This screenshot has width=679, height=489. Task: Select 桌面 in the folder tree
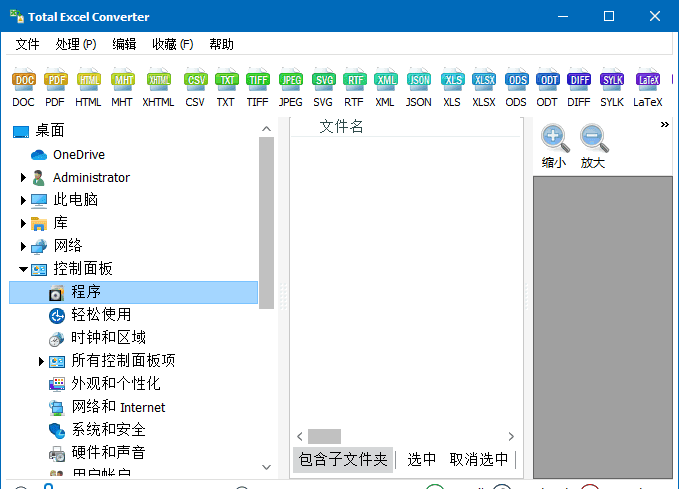click(50, 130)
